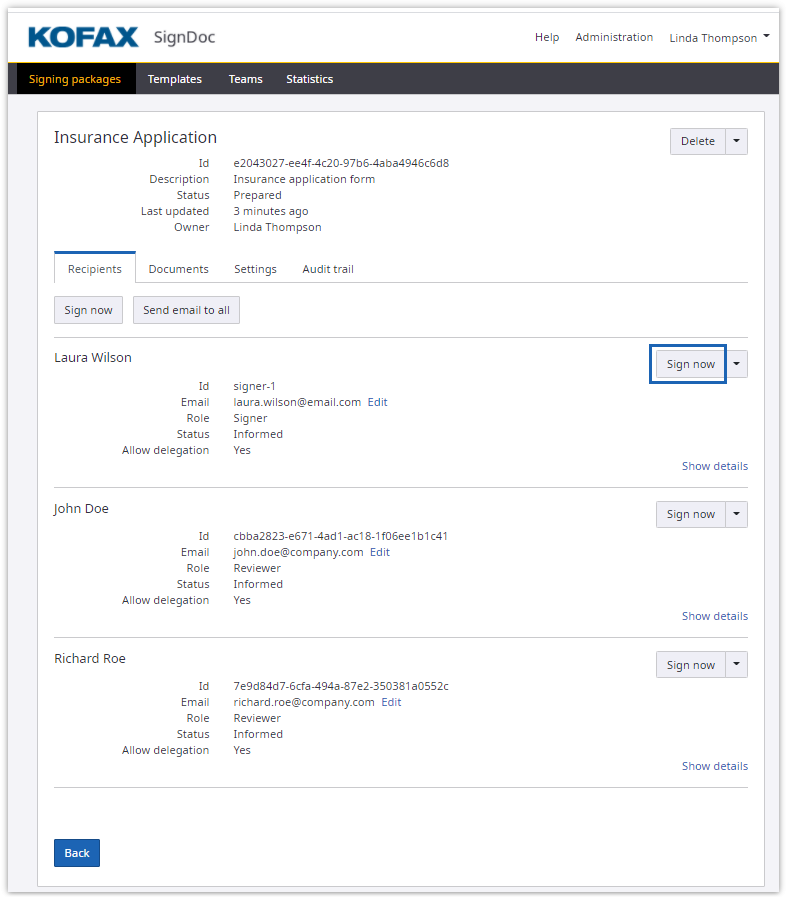
Task: Open the Statistics page
Action: (309, 79)
